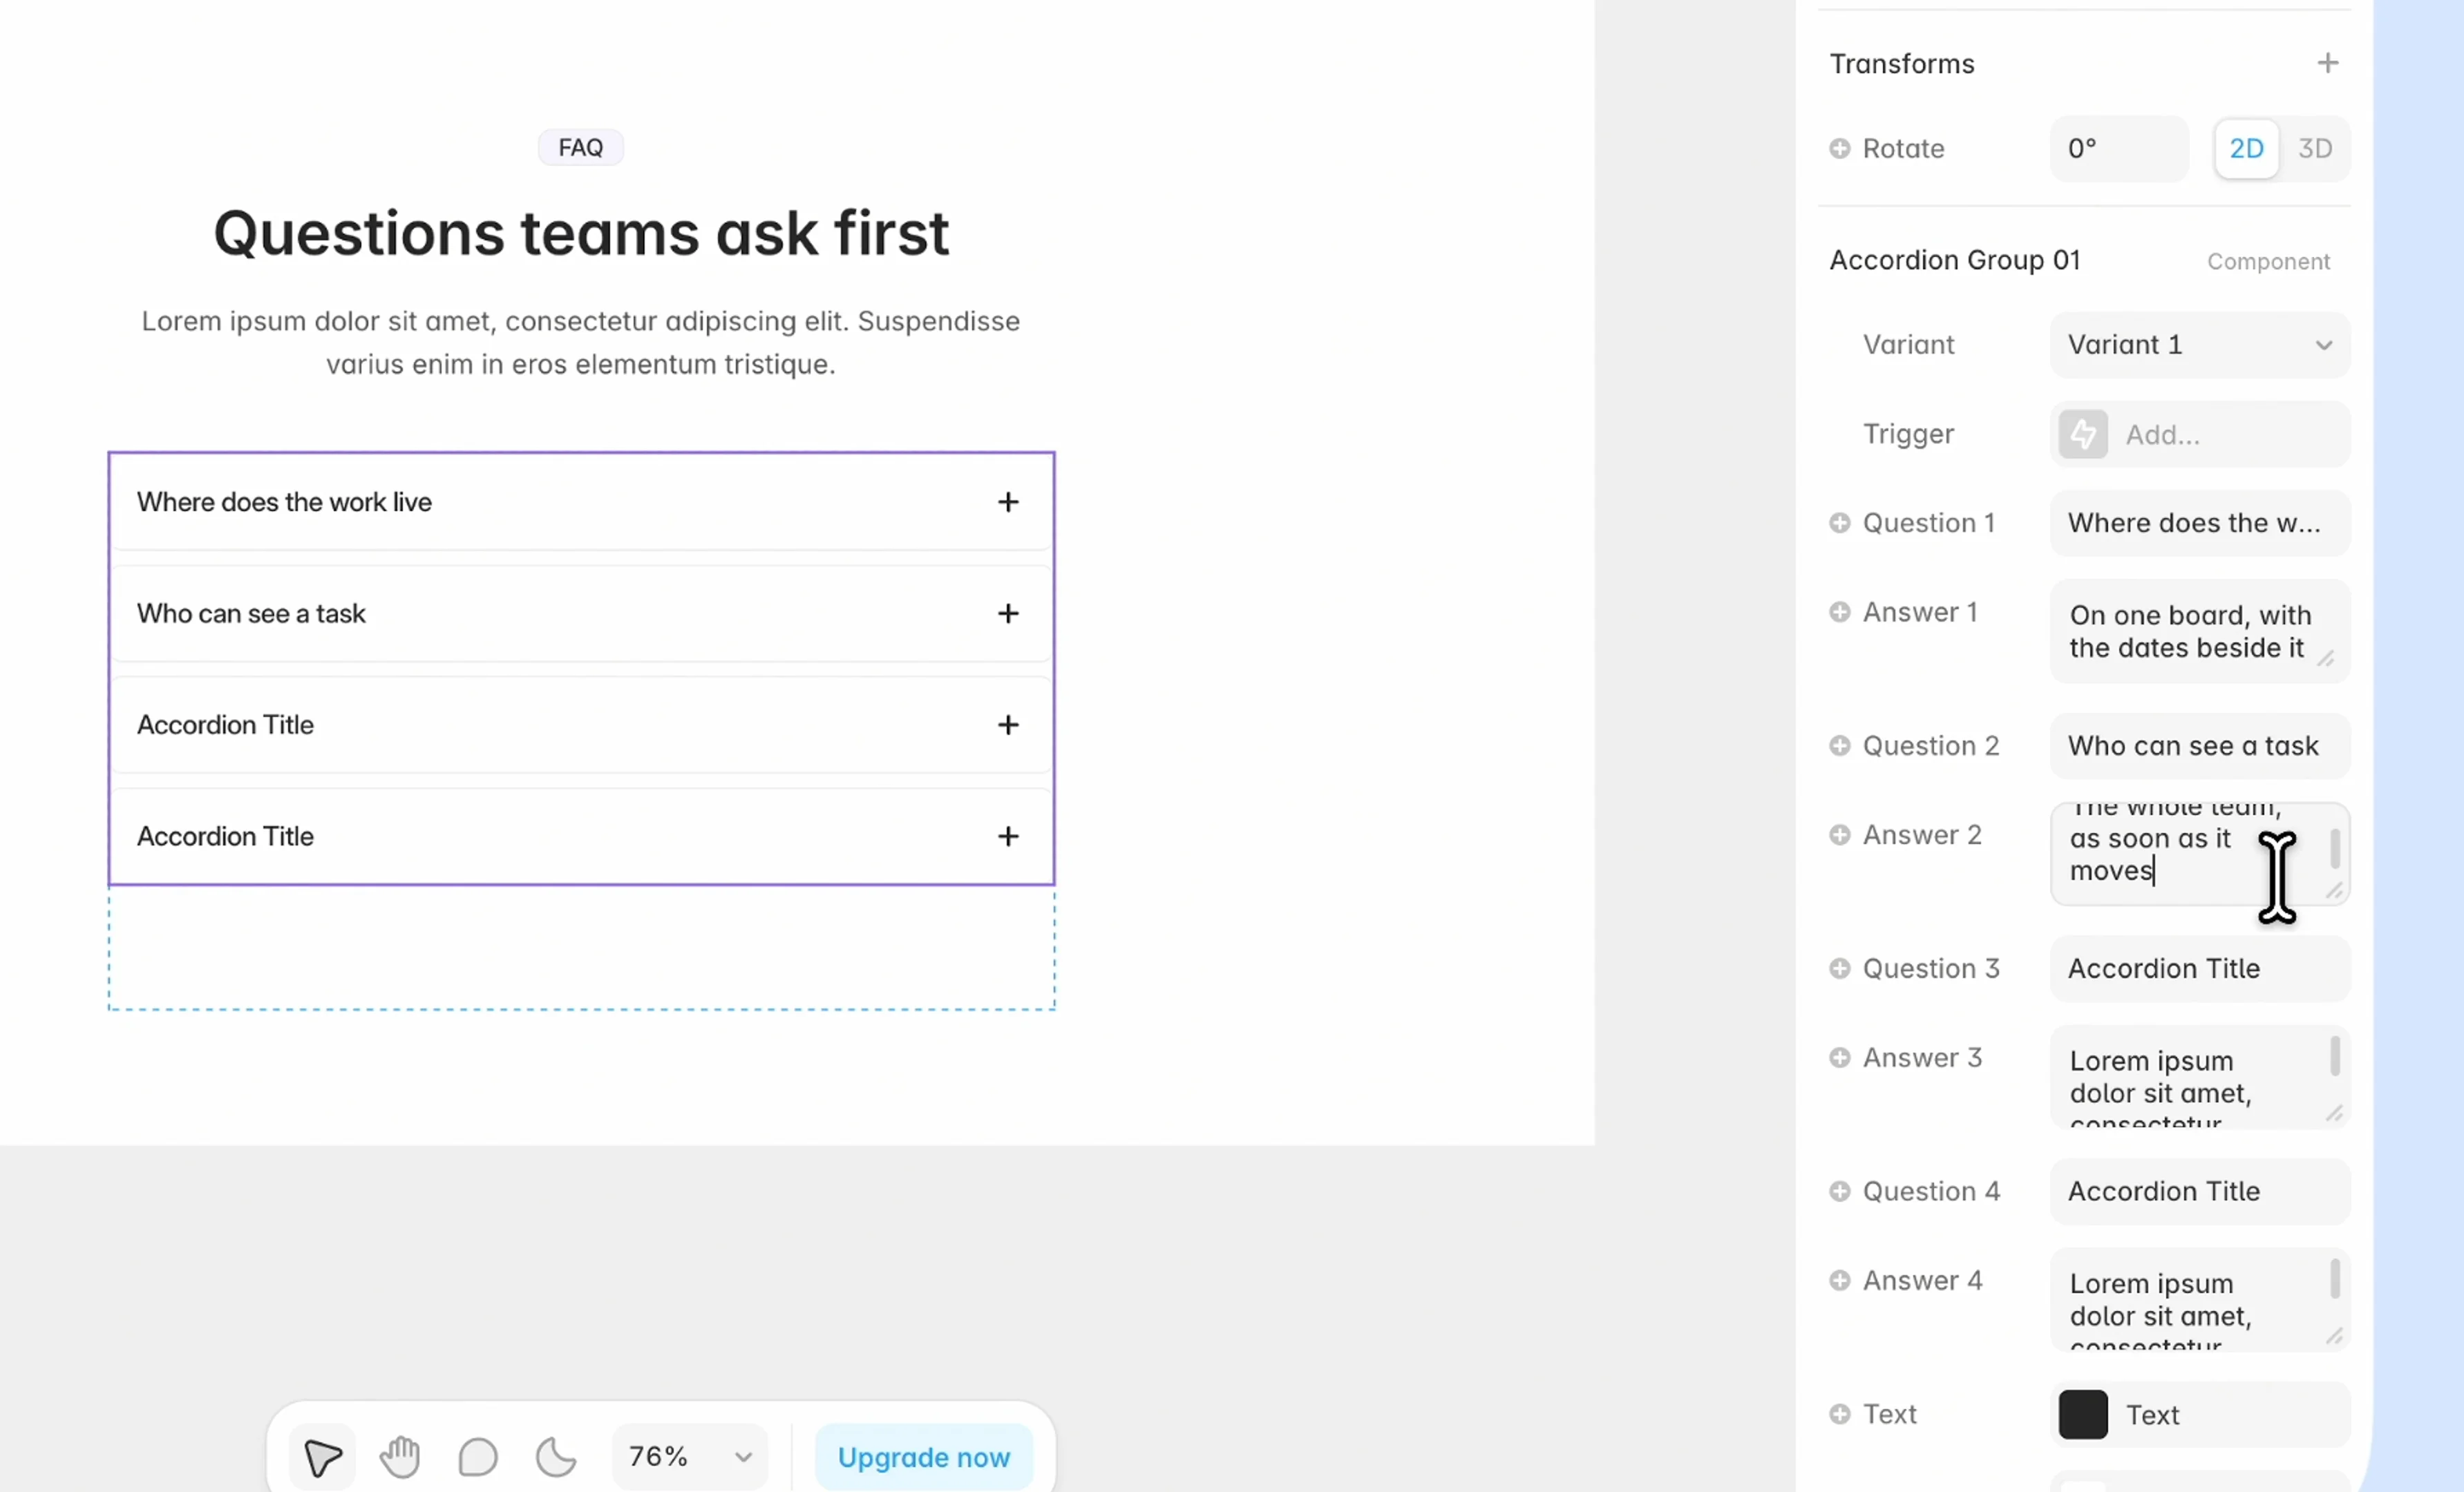Expand the third Accordion Title item
The image size is (2464, 1492).
[x=581, y=725]
